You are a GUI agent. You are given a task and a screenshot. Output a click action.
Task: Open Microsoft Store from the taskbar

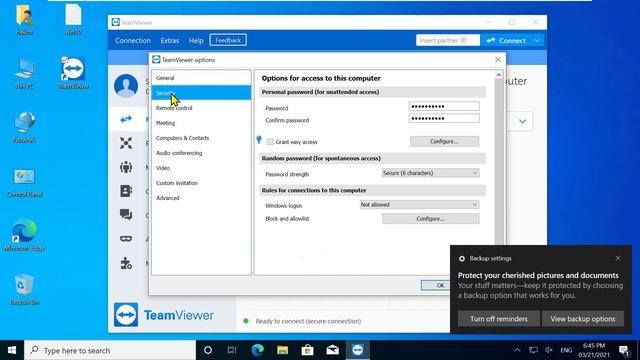tap(307, 350)
